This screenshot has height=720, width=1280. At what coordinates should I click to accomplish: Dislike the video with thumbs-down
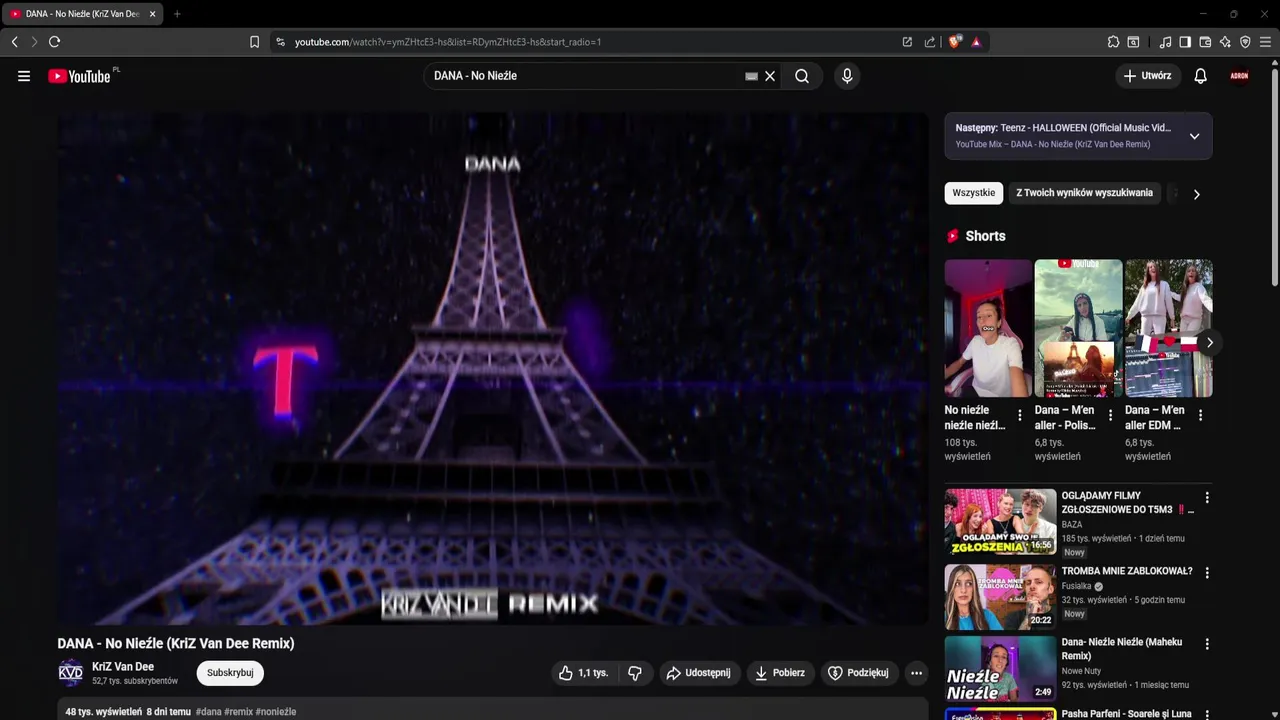coord(635,673)
